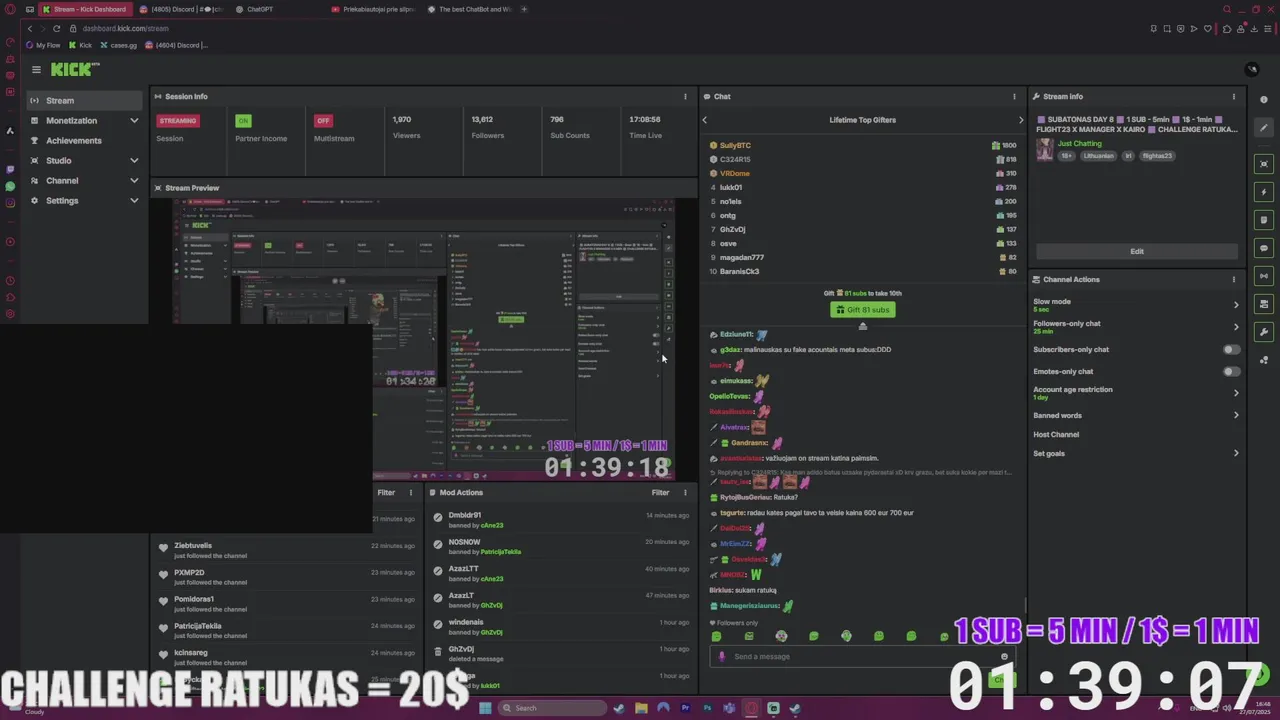Toggle Multistream OFF badge
The image size is (1280, 720).
[323, 121]
